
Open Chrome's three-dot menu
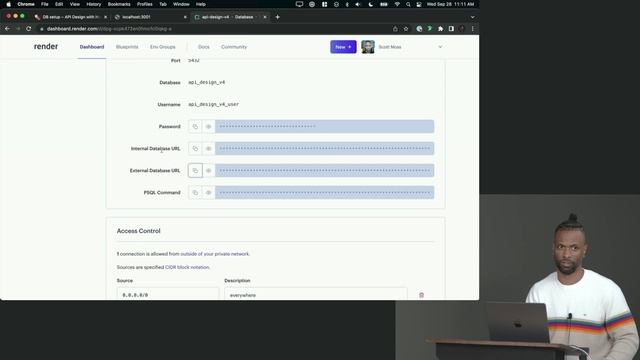[472, 29]
